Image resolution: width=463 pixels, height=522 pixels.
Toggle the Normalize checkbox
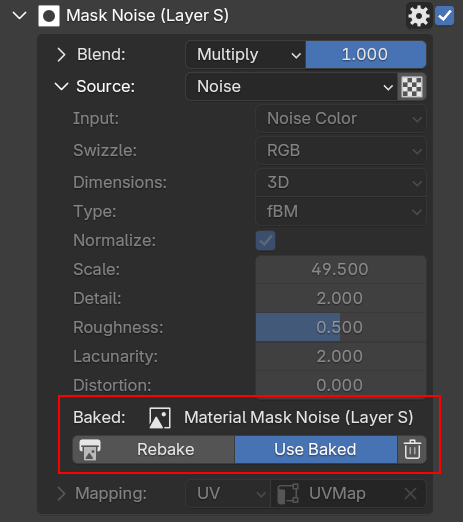(x=265, y=240)
